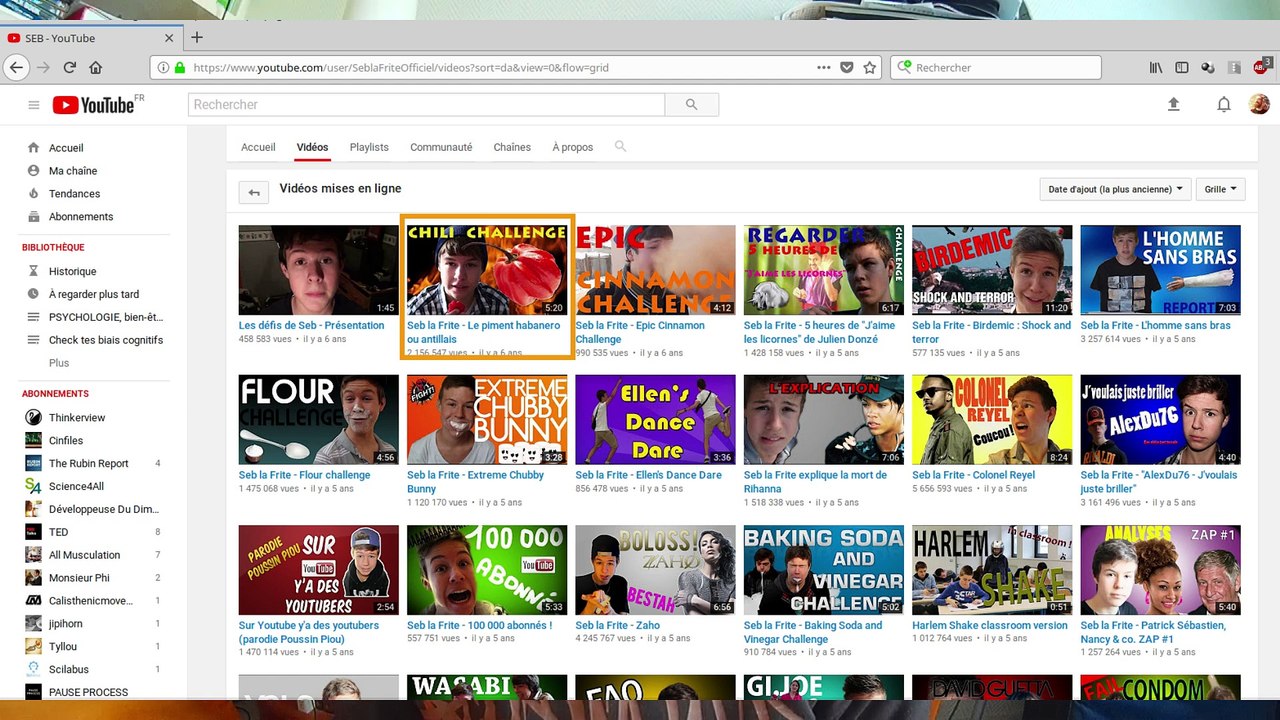Select the Vidéos channel tab

312,147
